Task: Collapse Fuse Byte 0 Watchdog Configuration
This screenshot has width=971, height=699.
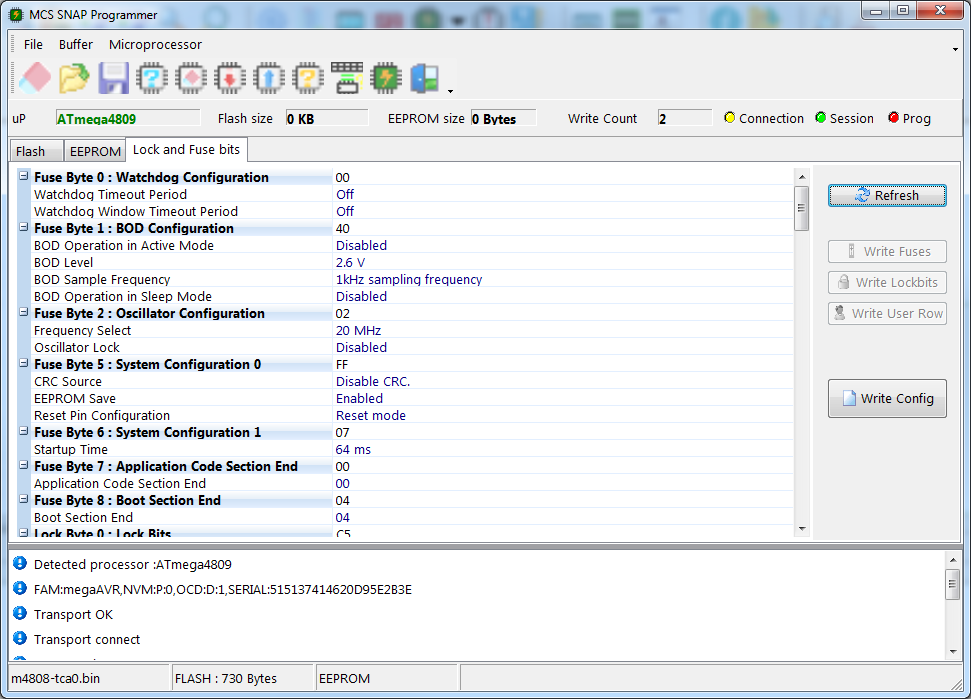Action: pyautogui.click(x=24, y=176)
